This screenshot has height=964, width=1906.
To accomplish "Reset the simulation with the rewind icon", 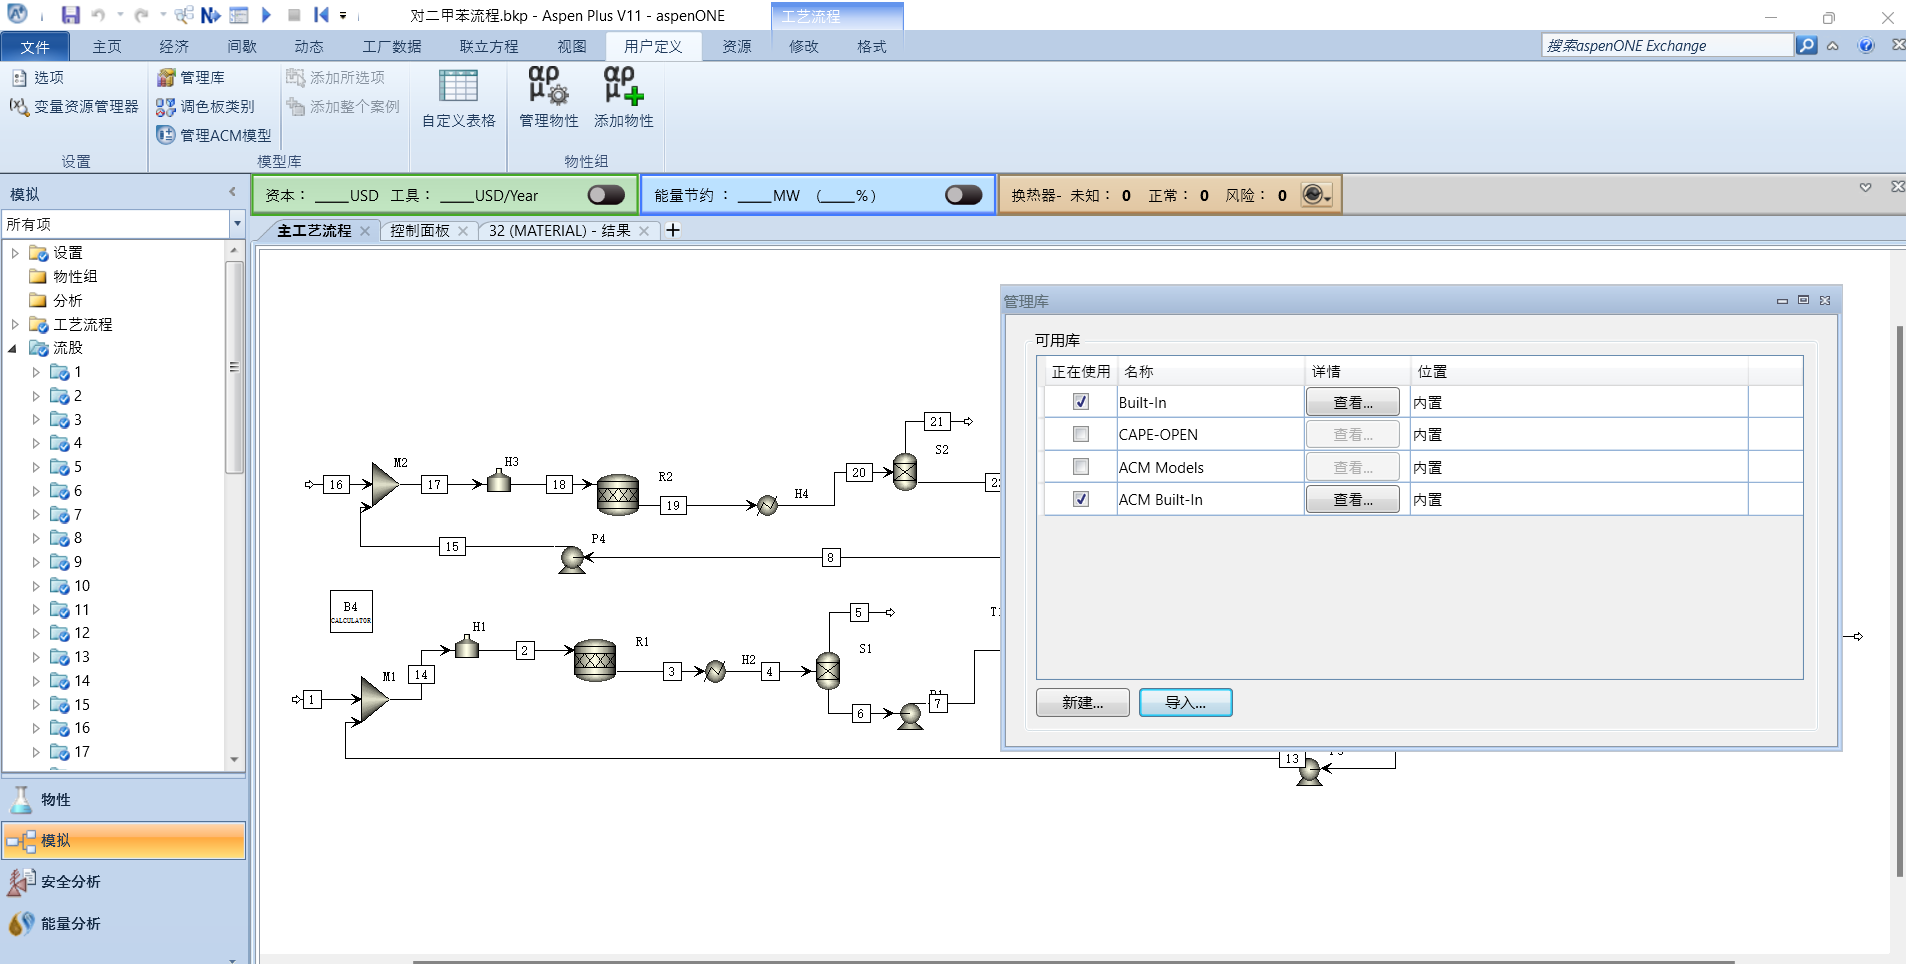I will click(321, 15).
